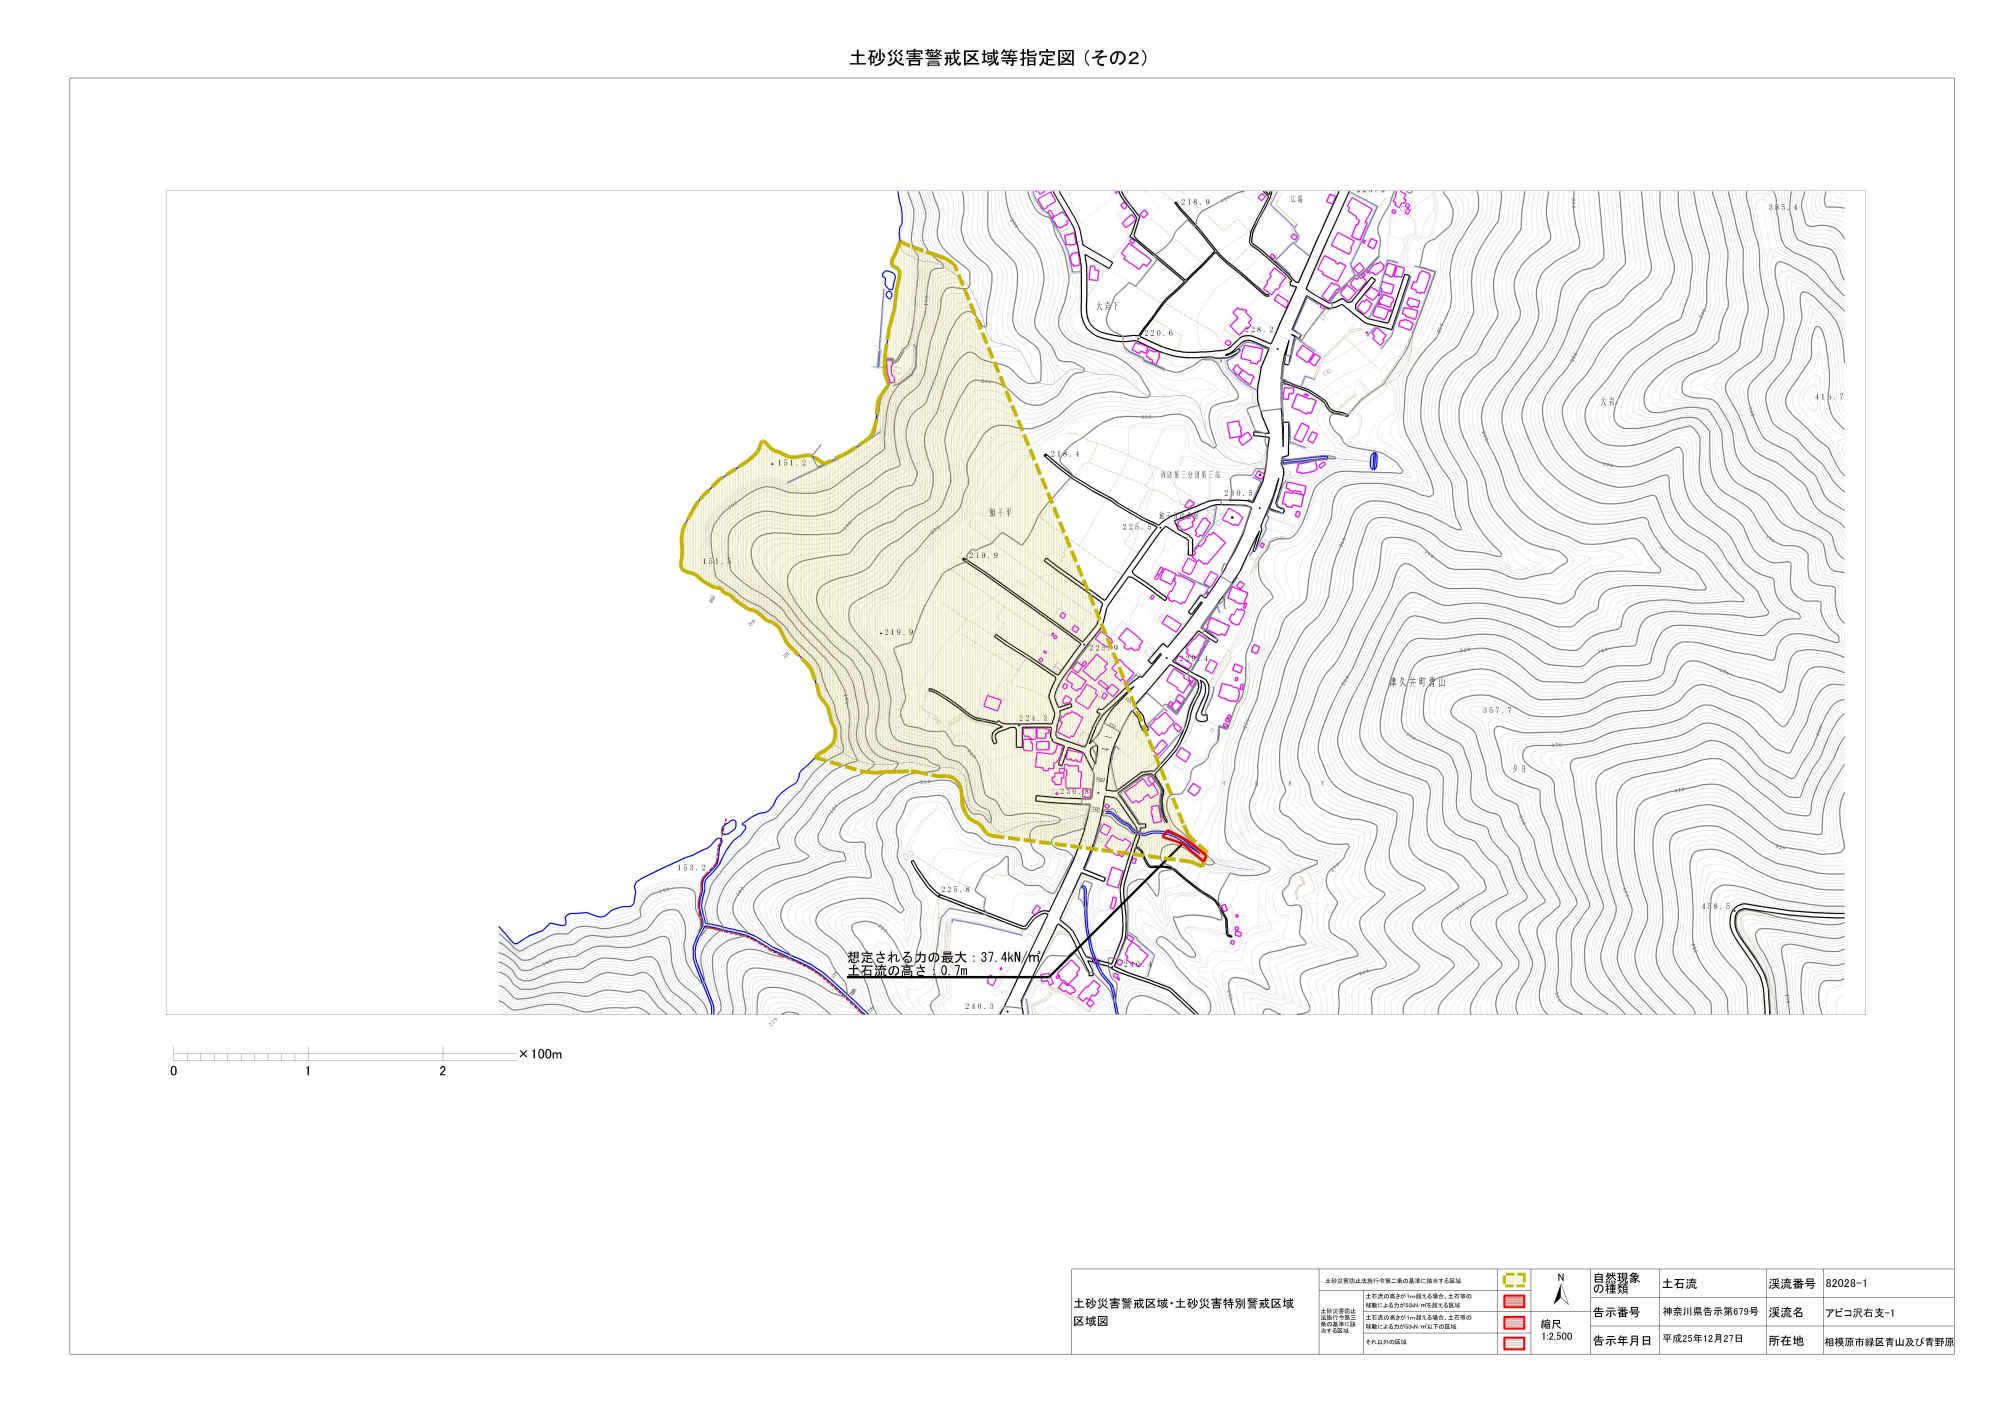Viewport: 2000px width, 1414px height.
Task: Click the stream number 82028-1 cell
Action: [1846, 1283]
